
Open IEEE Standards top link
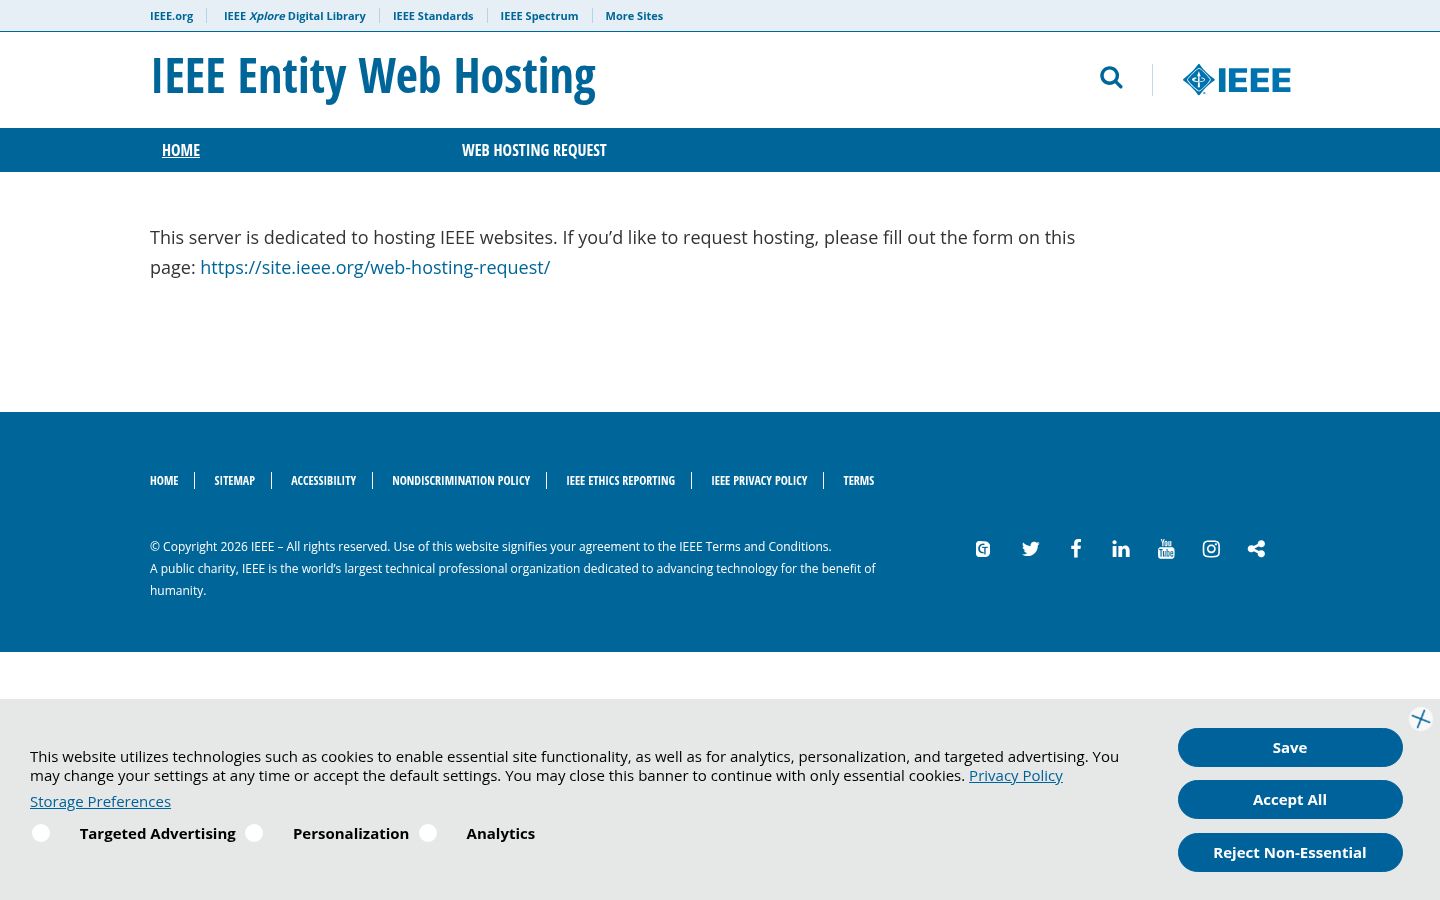433,16
